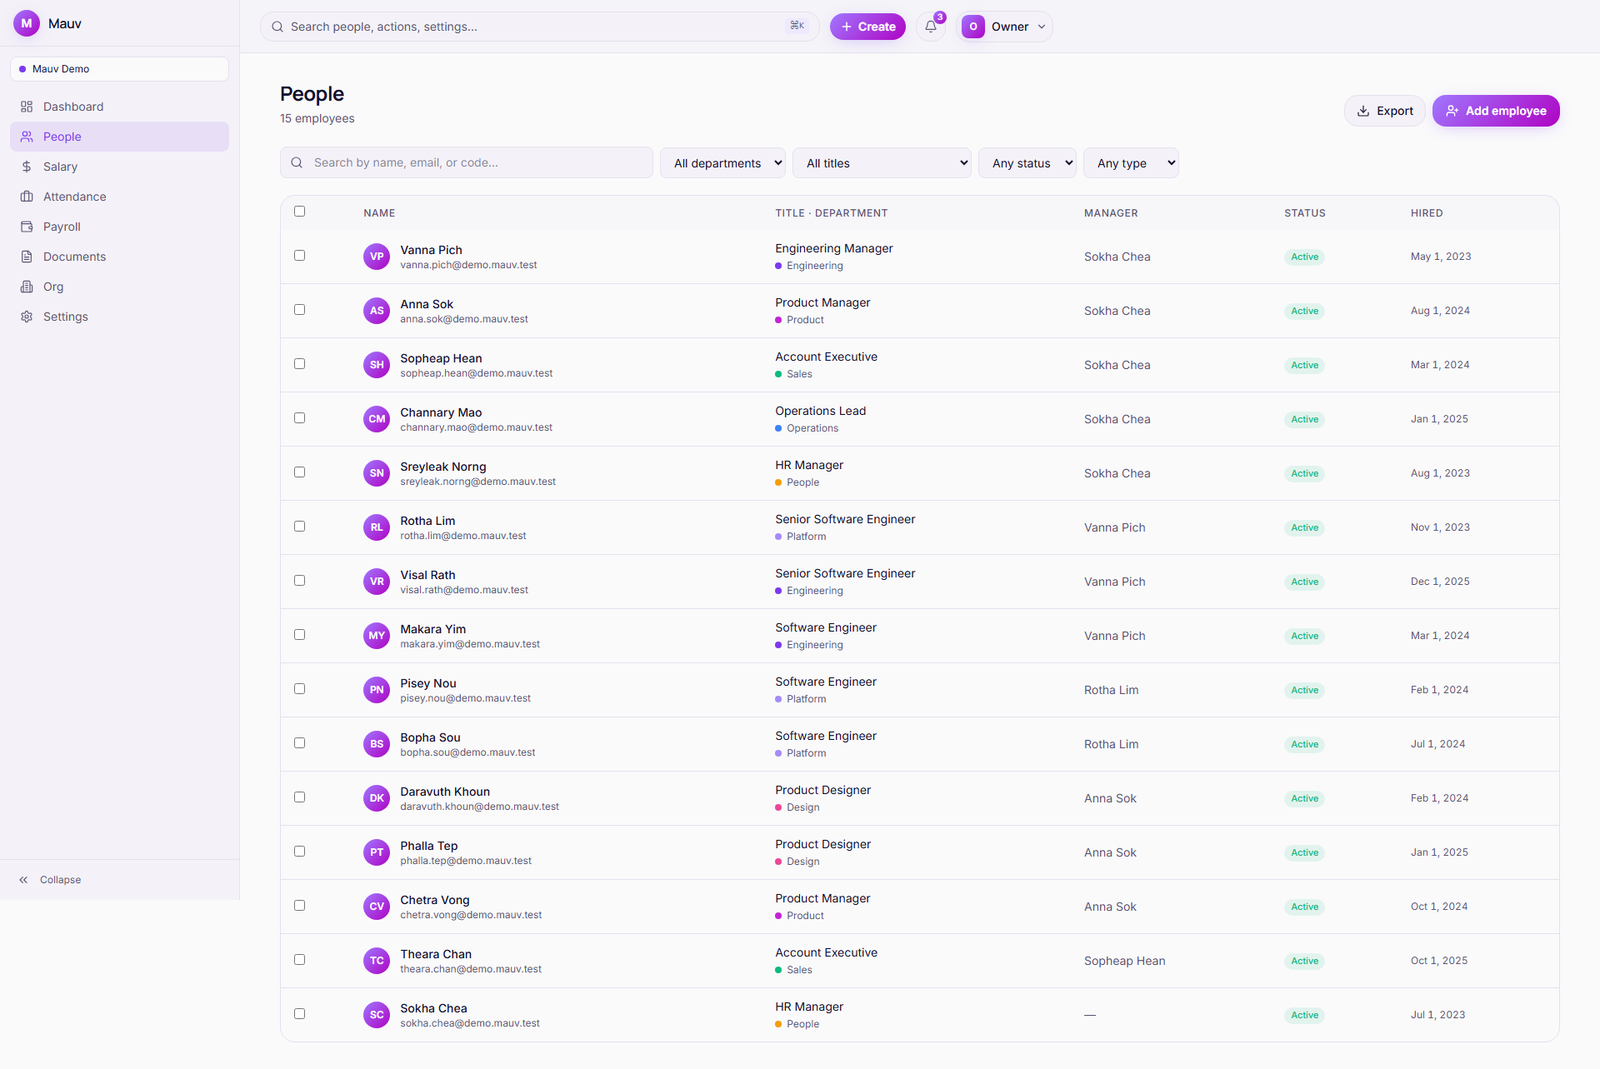The width and height of the screenshot is (1600, 1069).
Task: Check the box for Theara Chan
Action: 300,960
